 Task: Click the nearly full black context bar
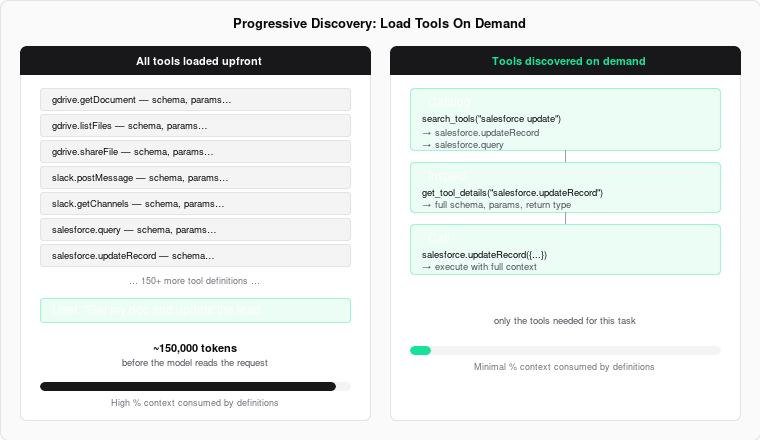[x=188, y=386]
